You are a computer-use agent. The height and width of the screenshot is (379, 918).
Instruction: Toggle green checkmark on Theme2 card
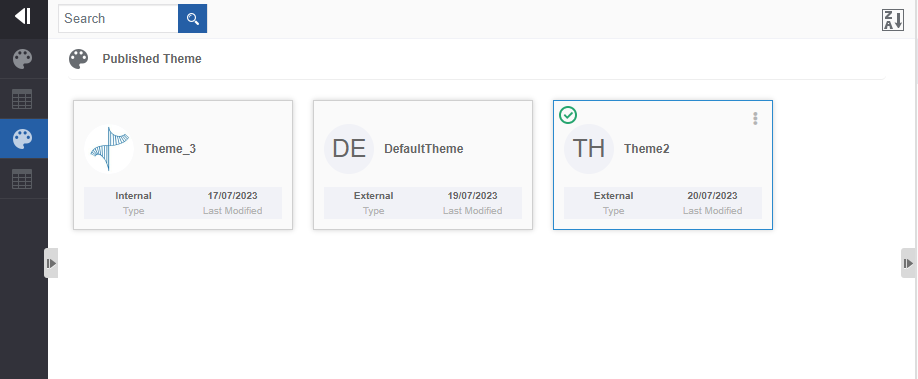pyautogui.click(x=568, y=115)
